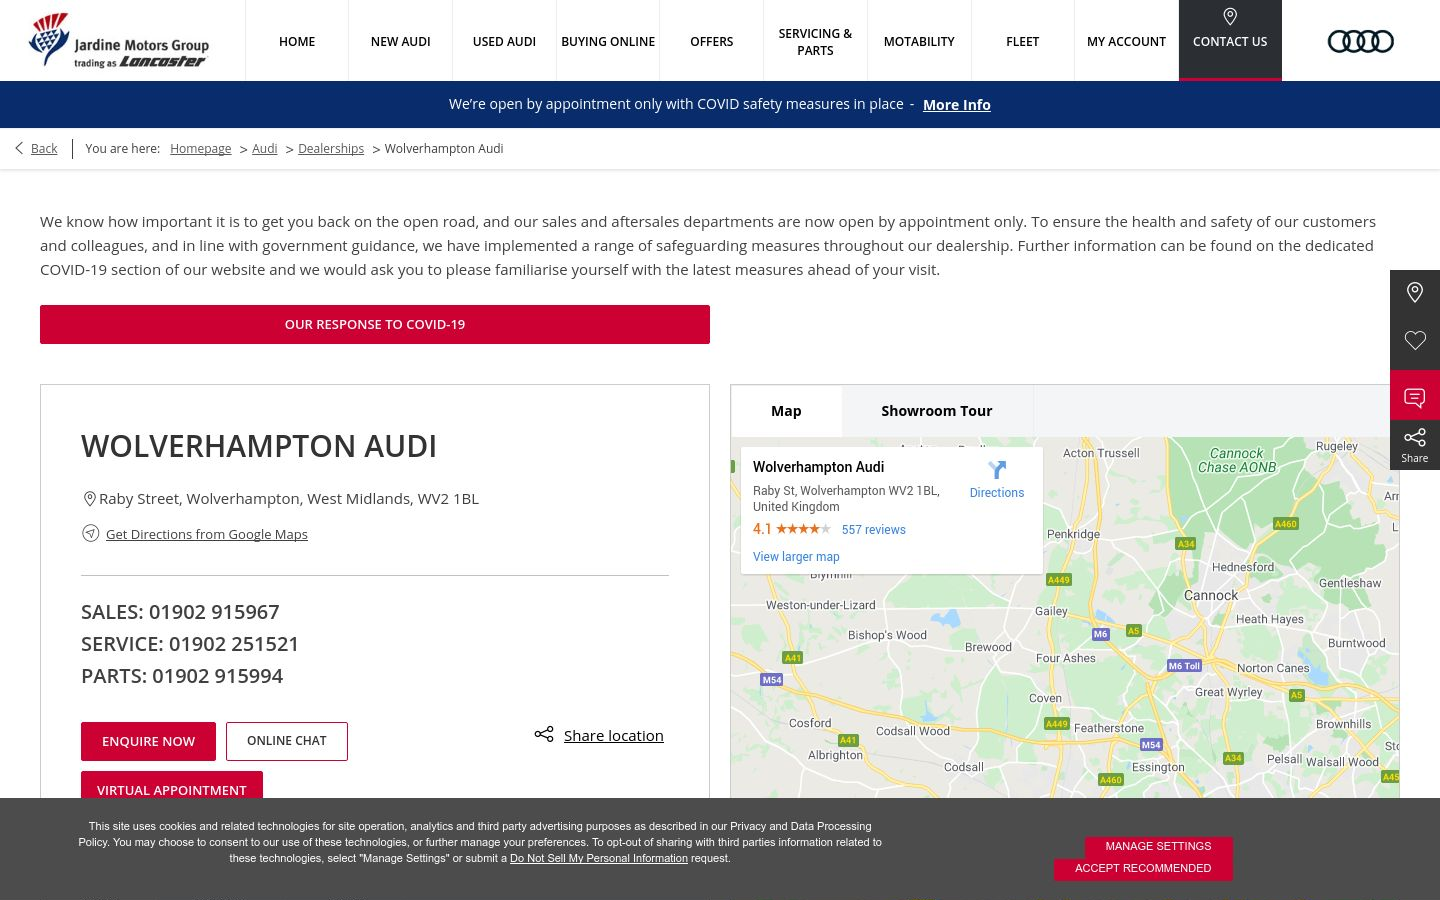Open the BUYING ONLINE menu
The height and width of the screenshot is (900, 1440).
(608, 41)
